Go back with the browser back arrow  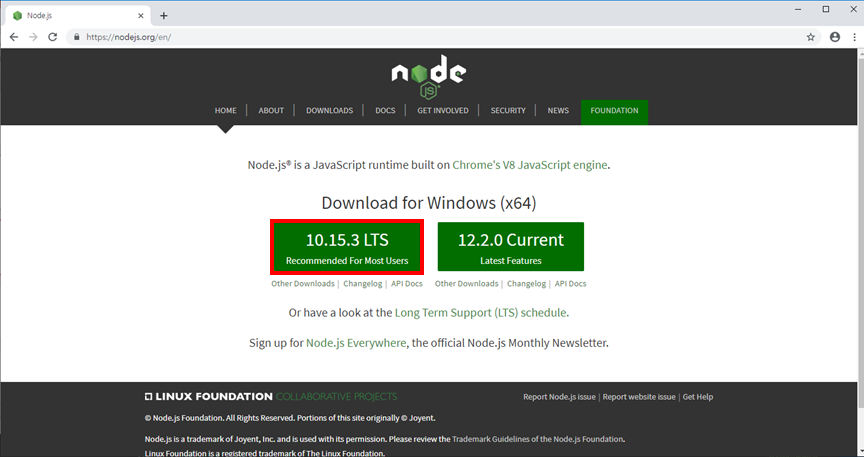coord(14,37)
